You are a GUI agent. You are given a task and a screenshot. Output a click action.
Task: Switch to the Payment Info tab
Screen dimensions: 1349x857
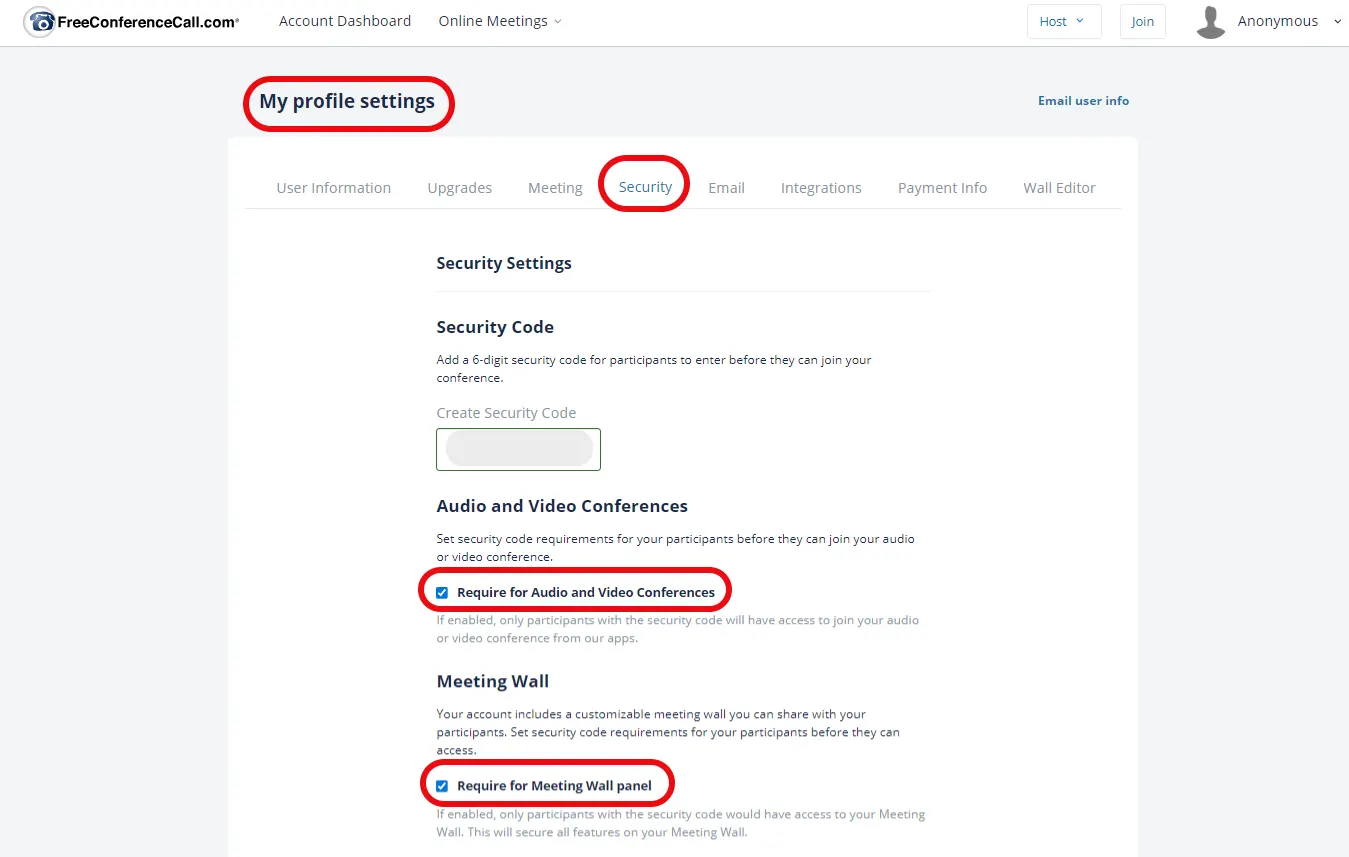pos(942,188)
